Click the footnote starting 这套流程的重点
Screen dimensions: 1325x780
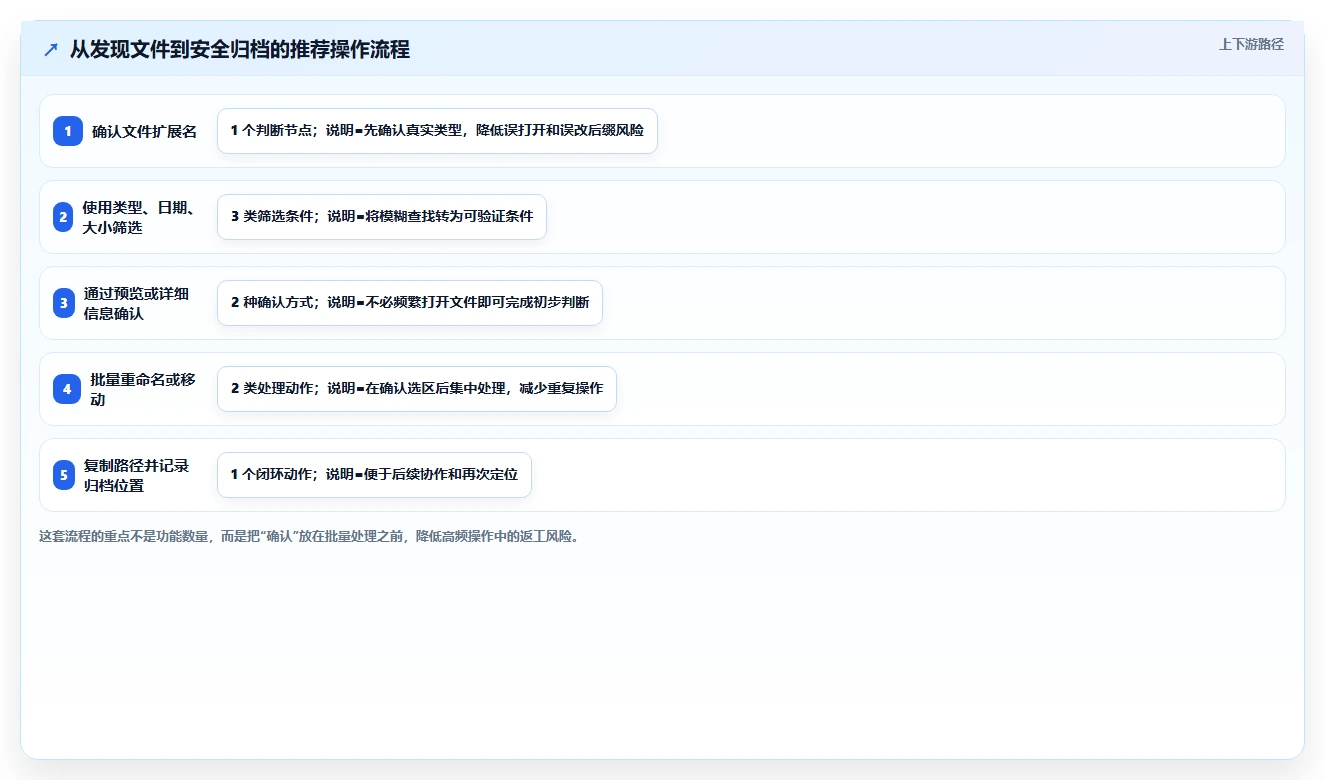309,536
